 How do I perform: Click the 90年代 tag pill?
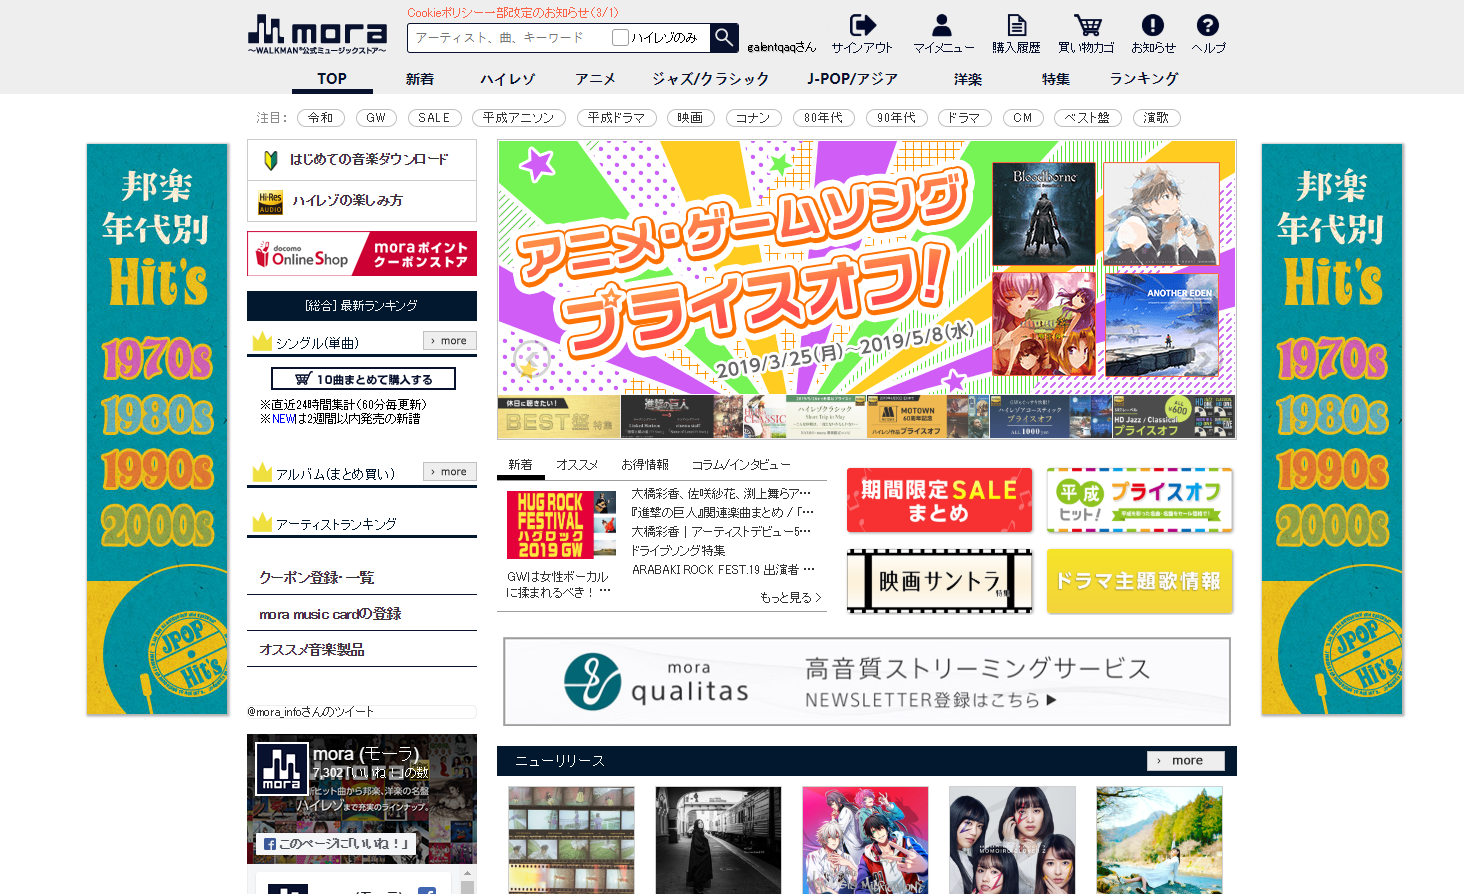tap(896, 118)
